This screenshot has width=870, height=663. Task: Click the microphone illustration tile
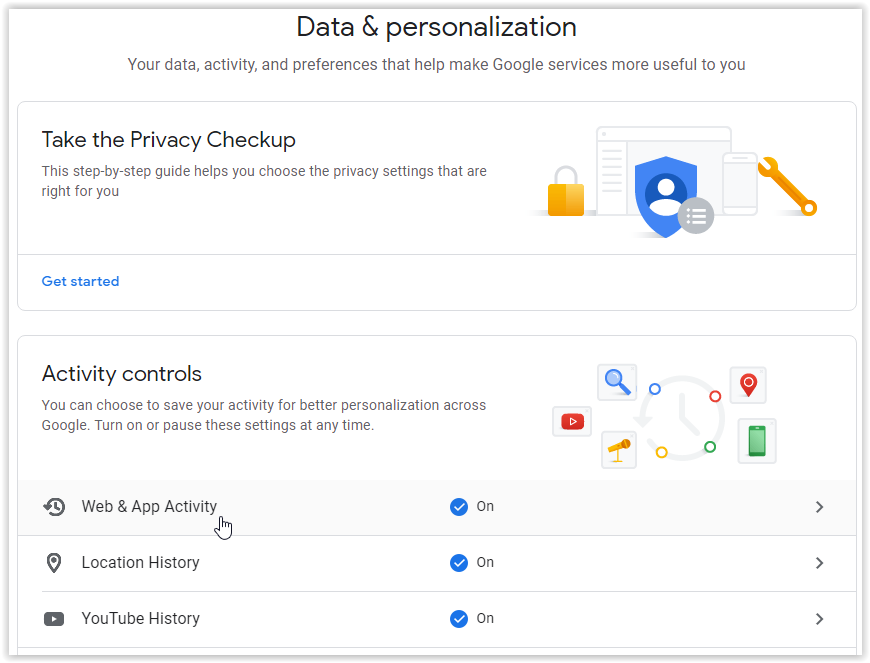(619, 449)
